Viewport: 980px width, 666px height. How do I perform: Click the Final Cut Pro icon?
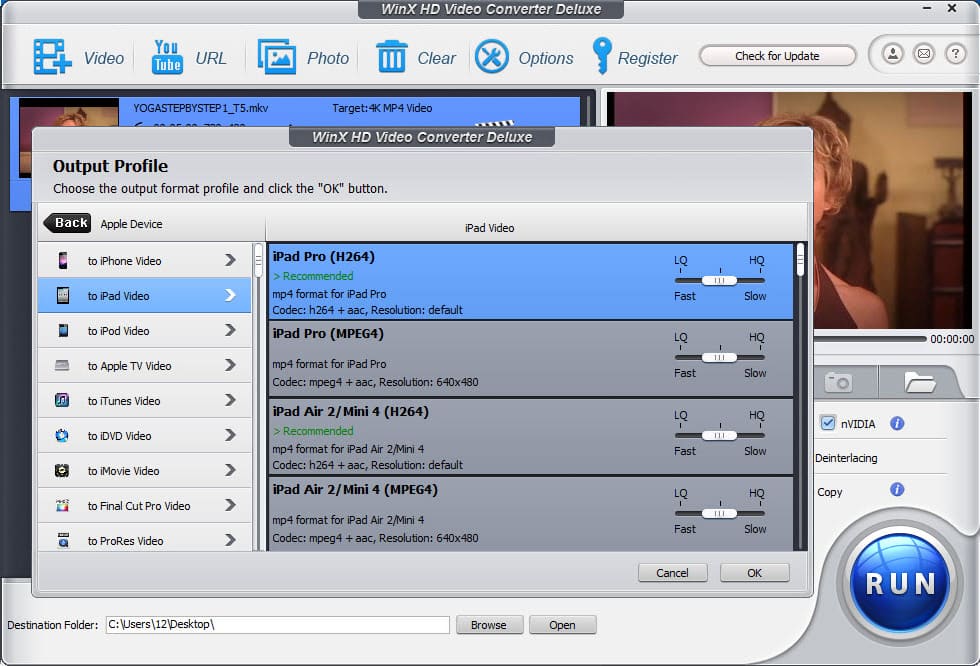pyautogui.click(x=62, y=505)
